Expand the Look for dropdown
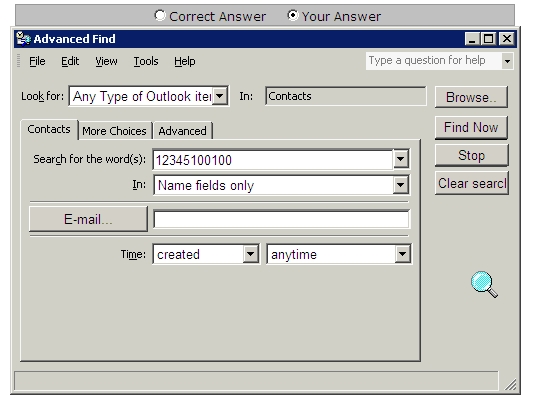This screenshot has height=398, width=533. 220,96
